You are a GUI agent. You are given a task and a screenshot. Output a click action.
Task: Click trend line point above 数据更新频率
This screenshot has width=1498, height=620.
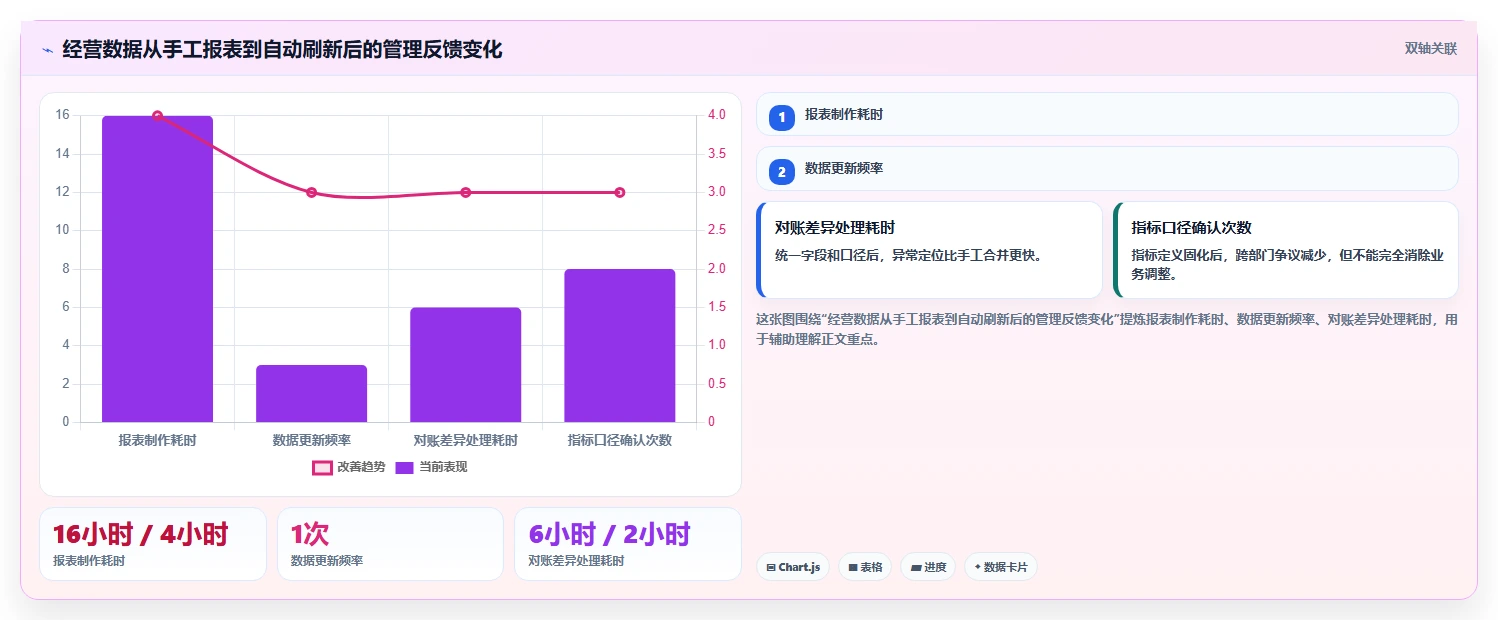pos(311,192)
